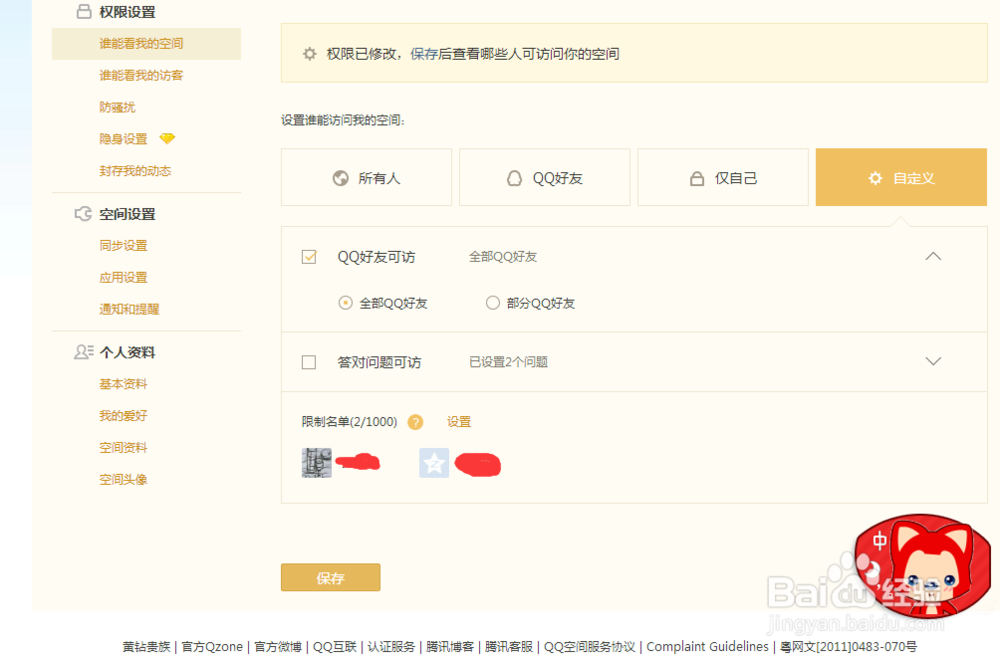
Task: Click the 保存 button
Action: pos(330,577)
